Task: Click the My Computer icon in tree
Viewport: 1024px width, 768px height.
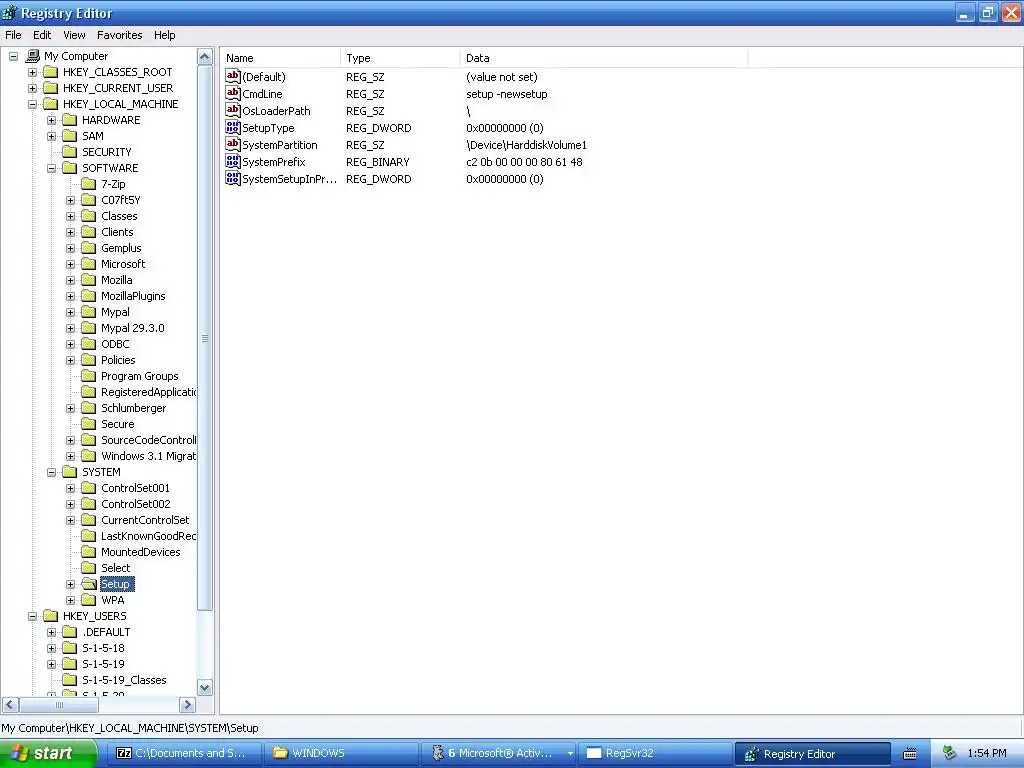Action: coord(32,56)
